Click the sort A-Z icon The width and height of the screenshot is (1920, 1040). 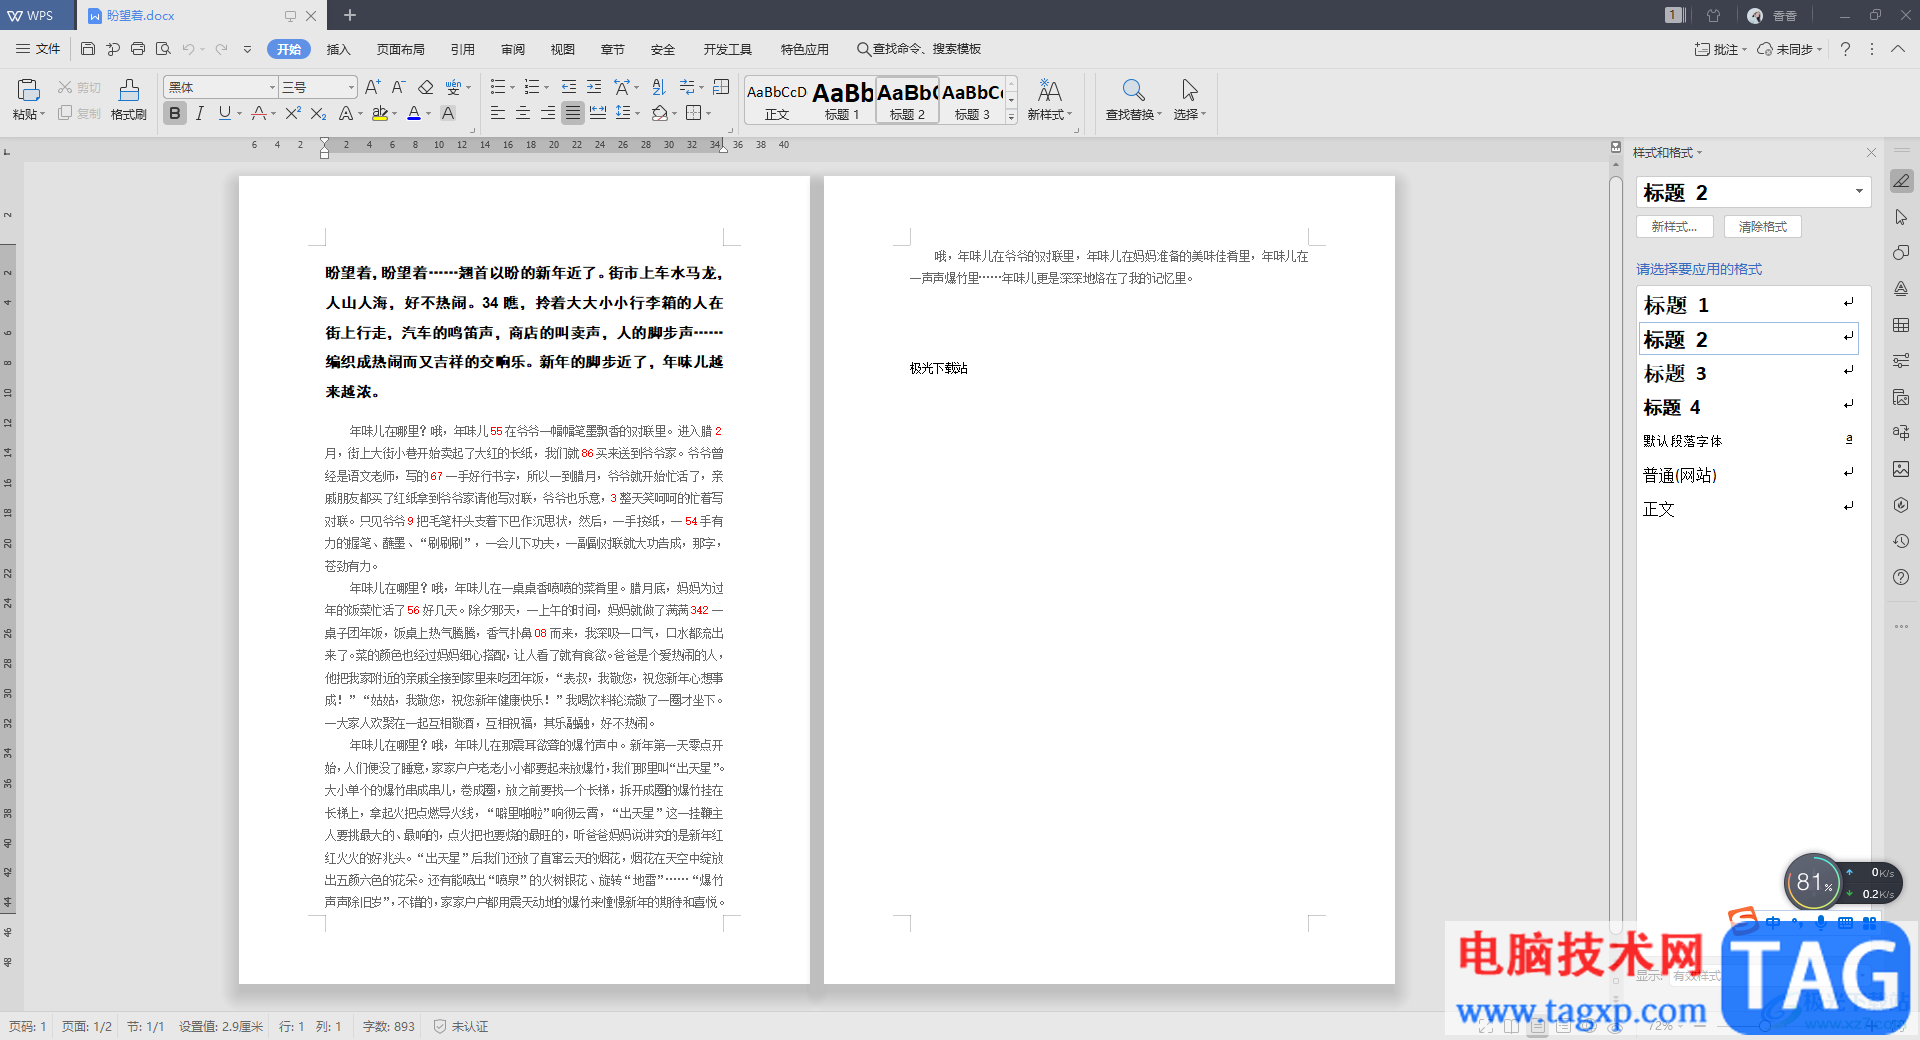[x=658, y=88]
